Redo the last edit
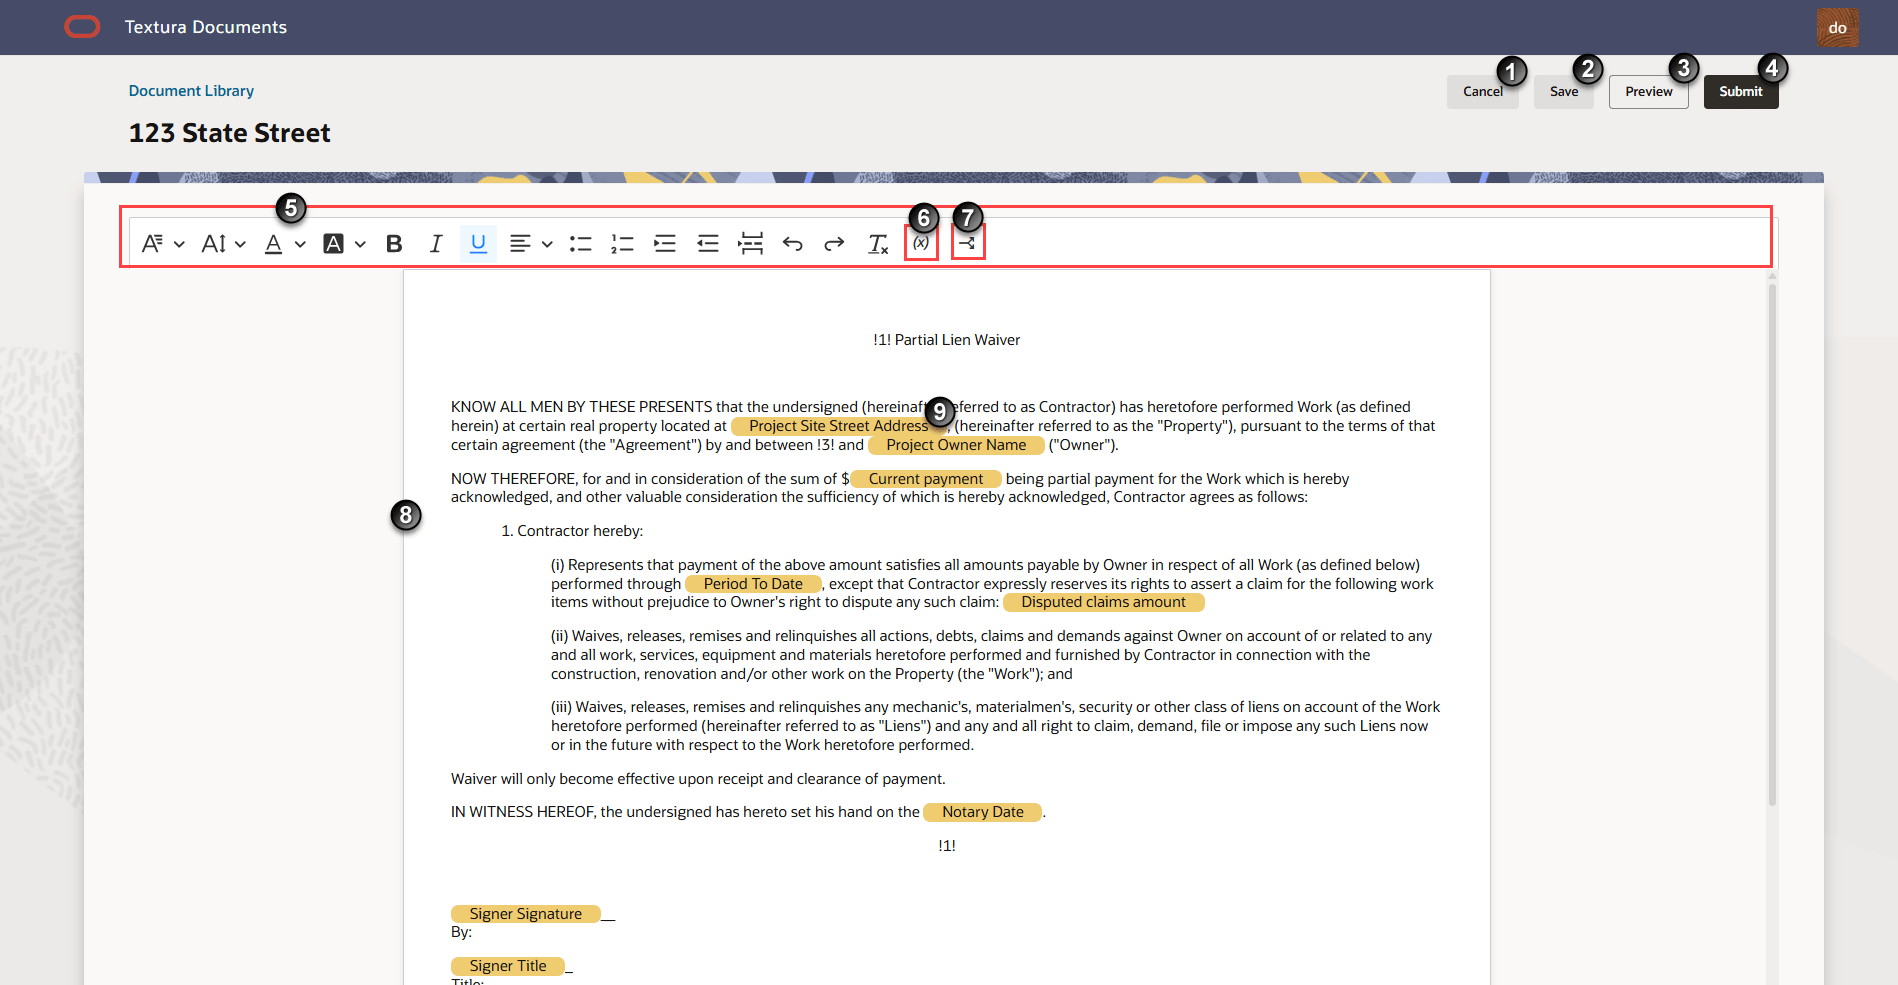Viewport: 1898px width, 985px height. [x=833, y=243]
